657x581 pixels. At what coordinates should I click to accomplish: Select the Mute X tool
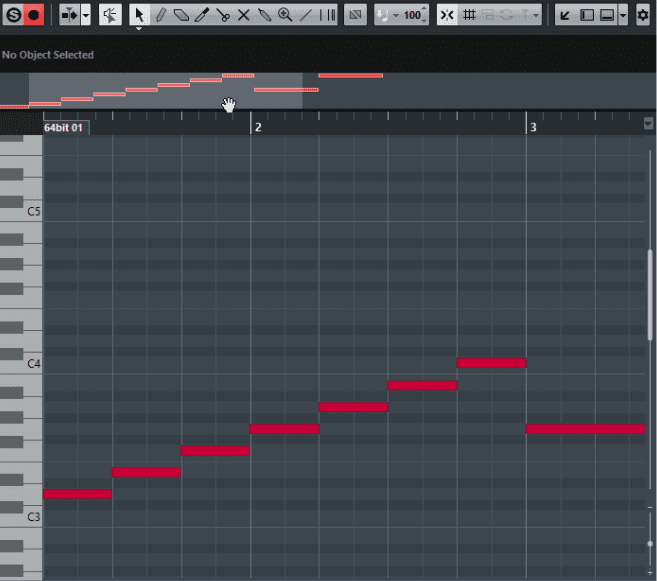244,15
